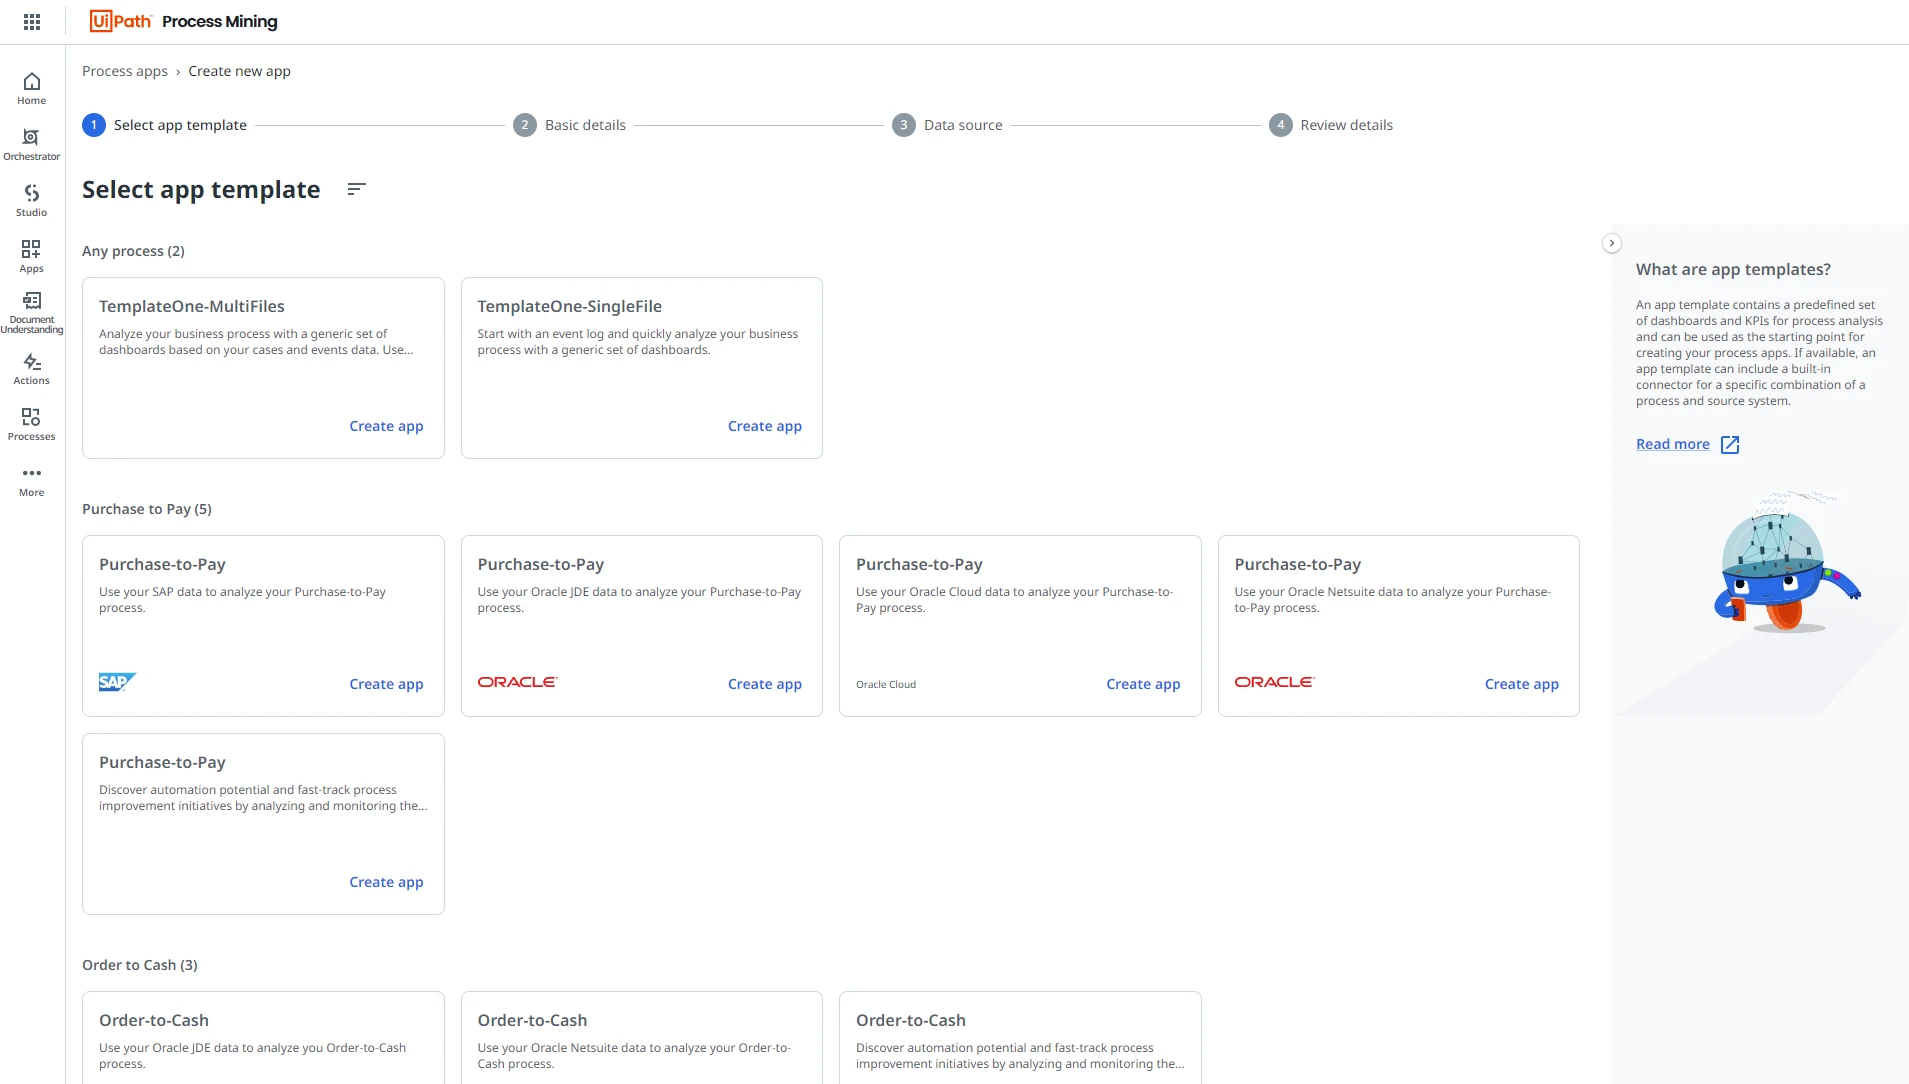The height and width of the screenshot is (1084, 1909).
Task: Open Processes from the sidebar
Action: [32, 424]
